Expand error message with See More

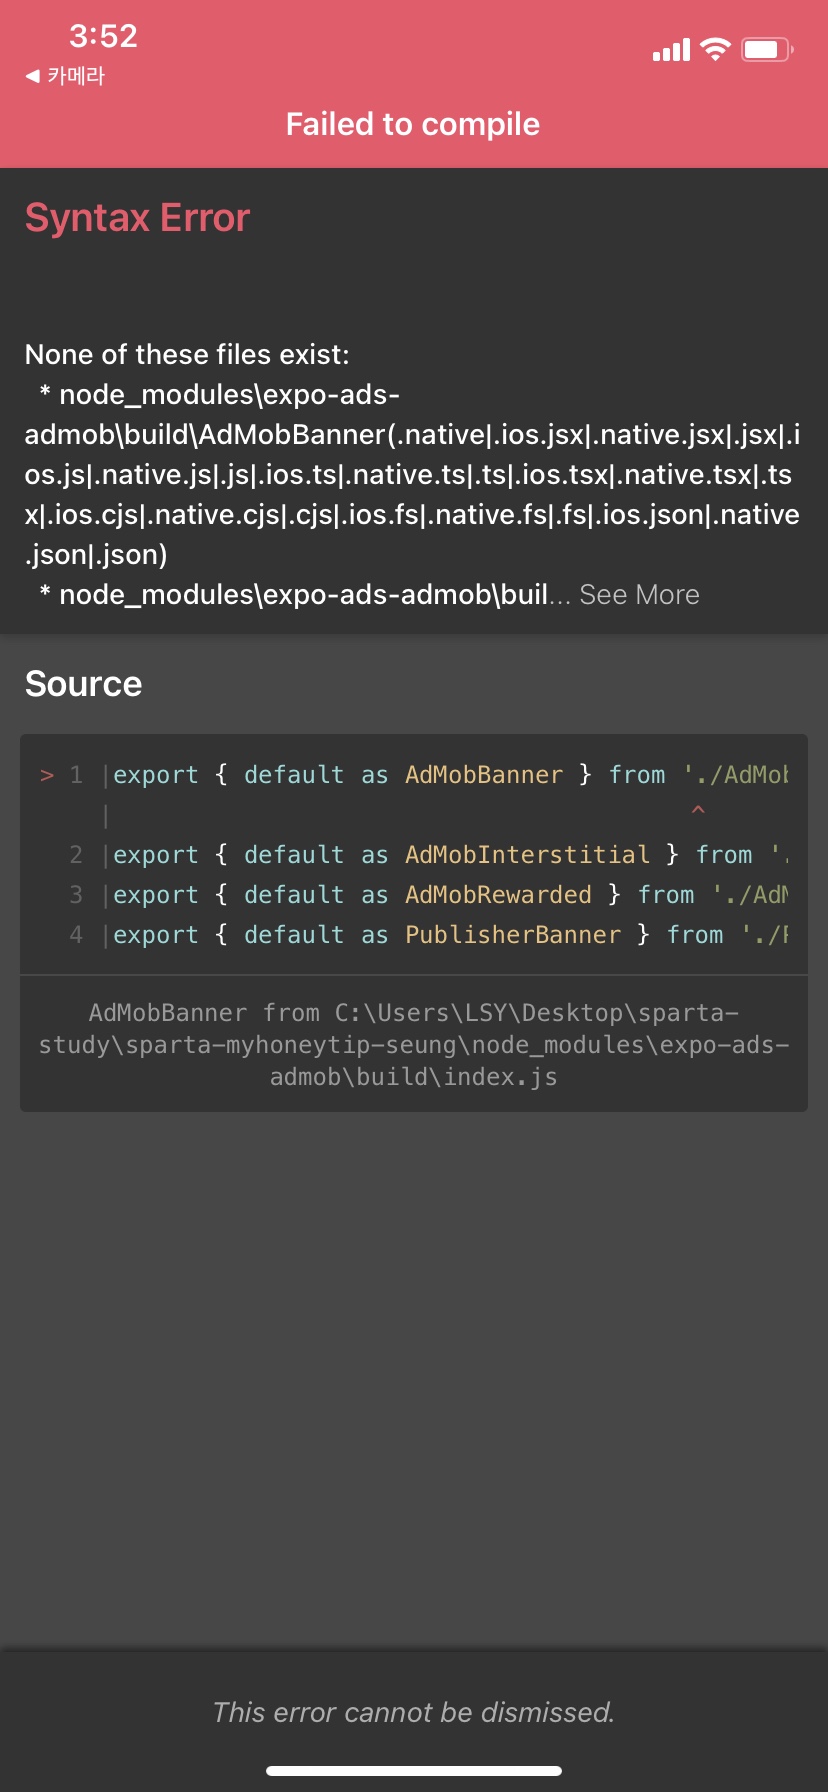[x=639, y=595]
